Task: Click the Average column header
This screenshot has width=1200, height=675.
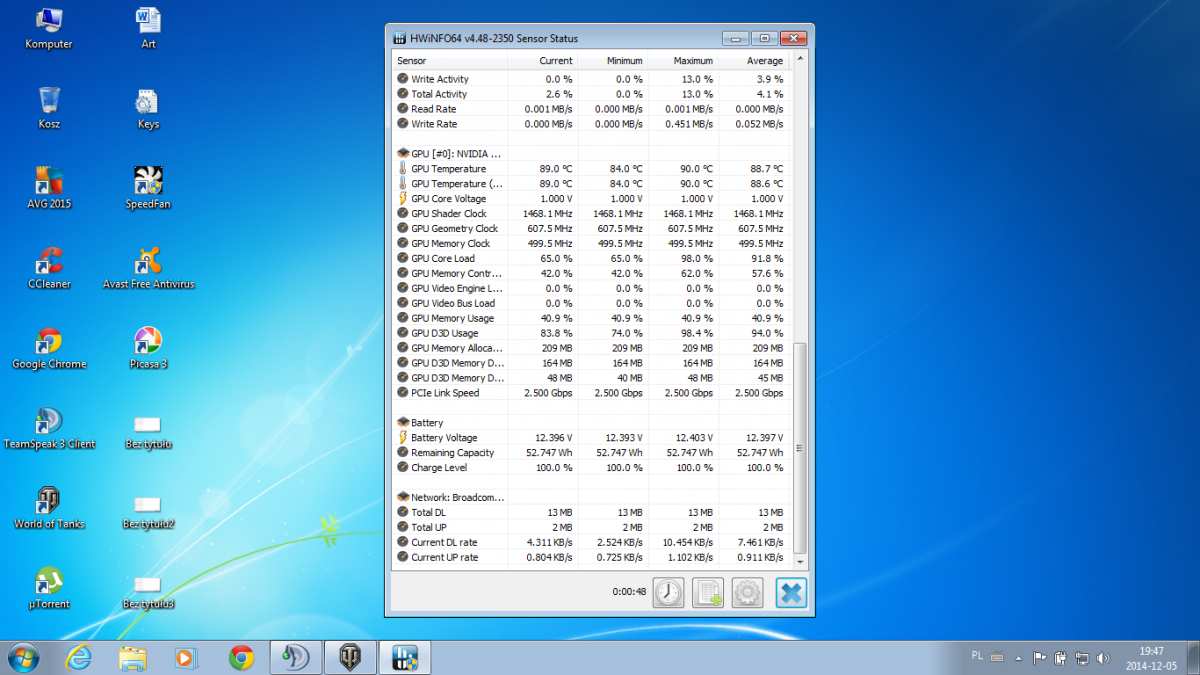Action: point(754,61)
